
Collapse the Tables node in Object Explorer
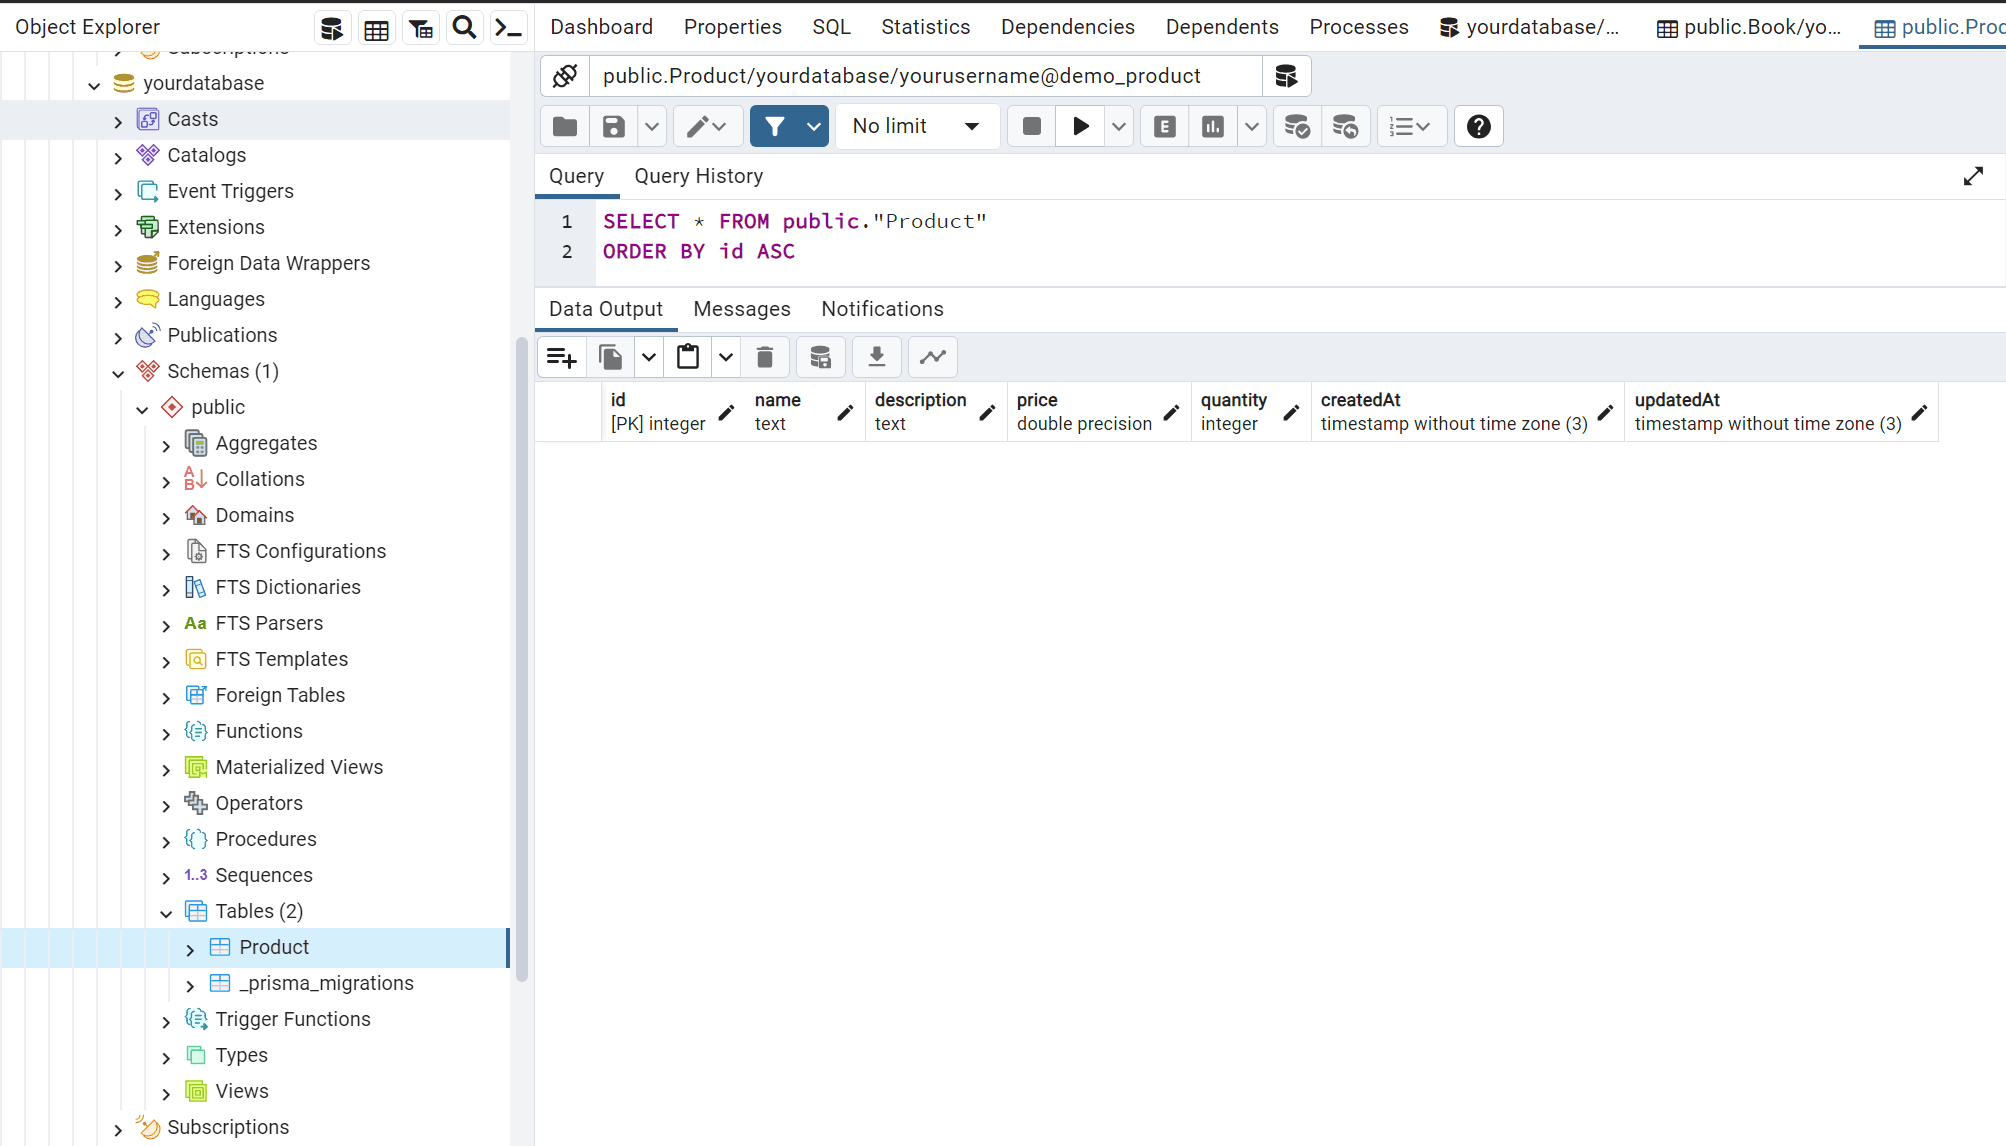[x=167, y=912]
